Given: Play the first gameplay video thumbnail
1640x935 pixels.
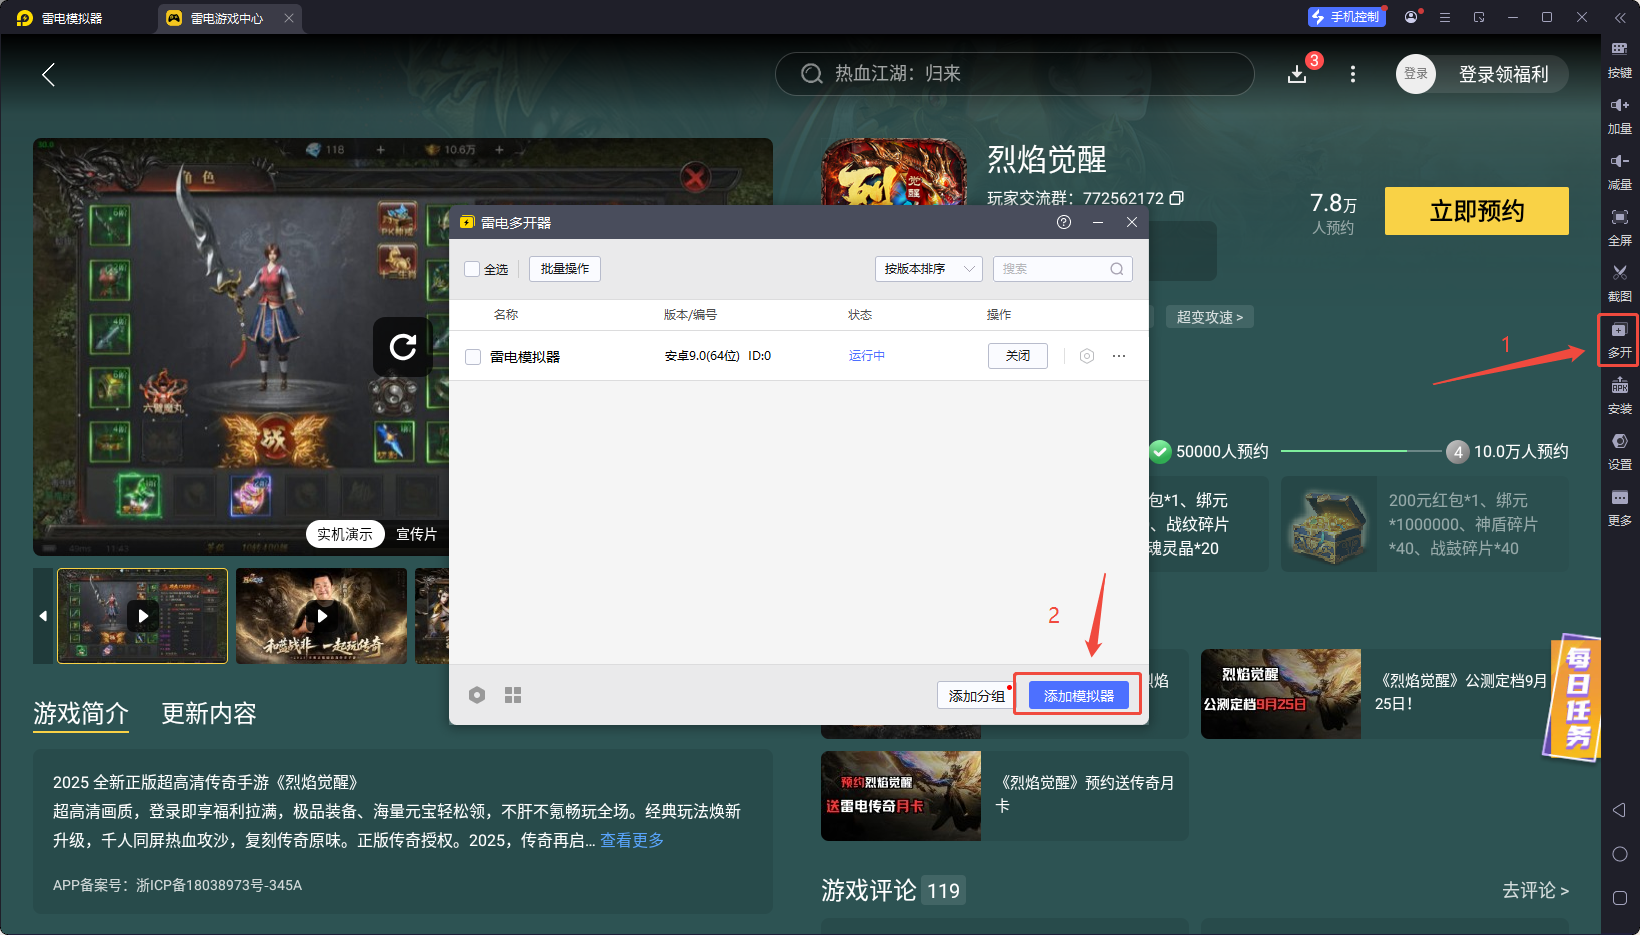Looking at the screenshot, I should tap(143, 616).
